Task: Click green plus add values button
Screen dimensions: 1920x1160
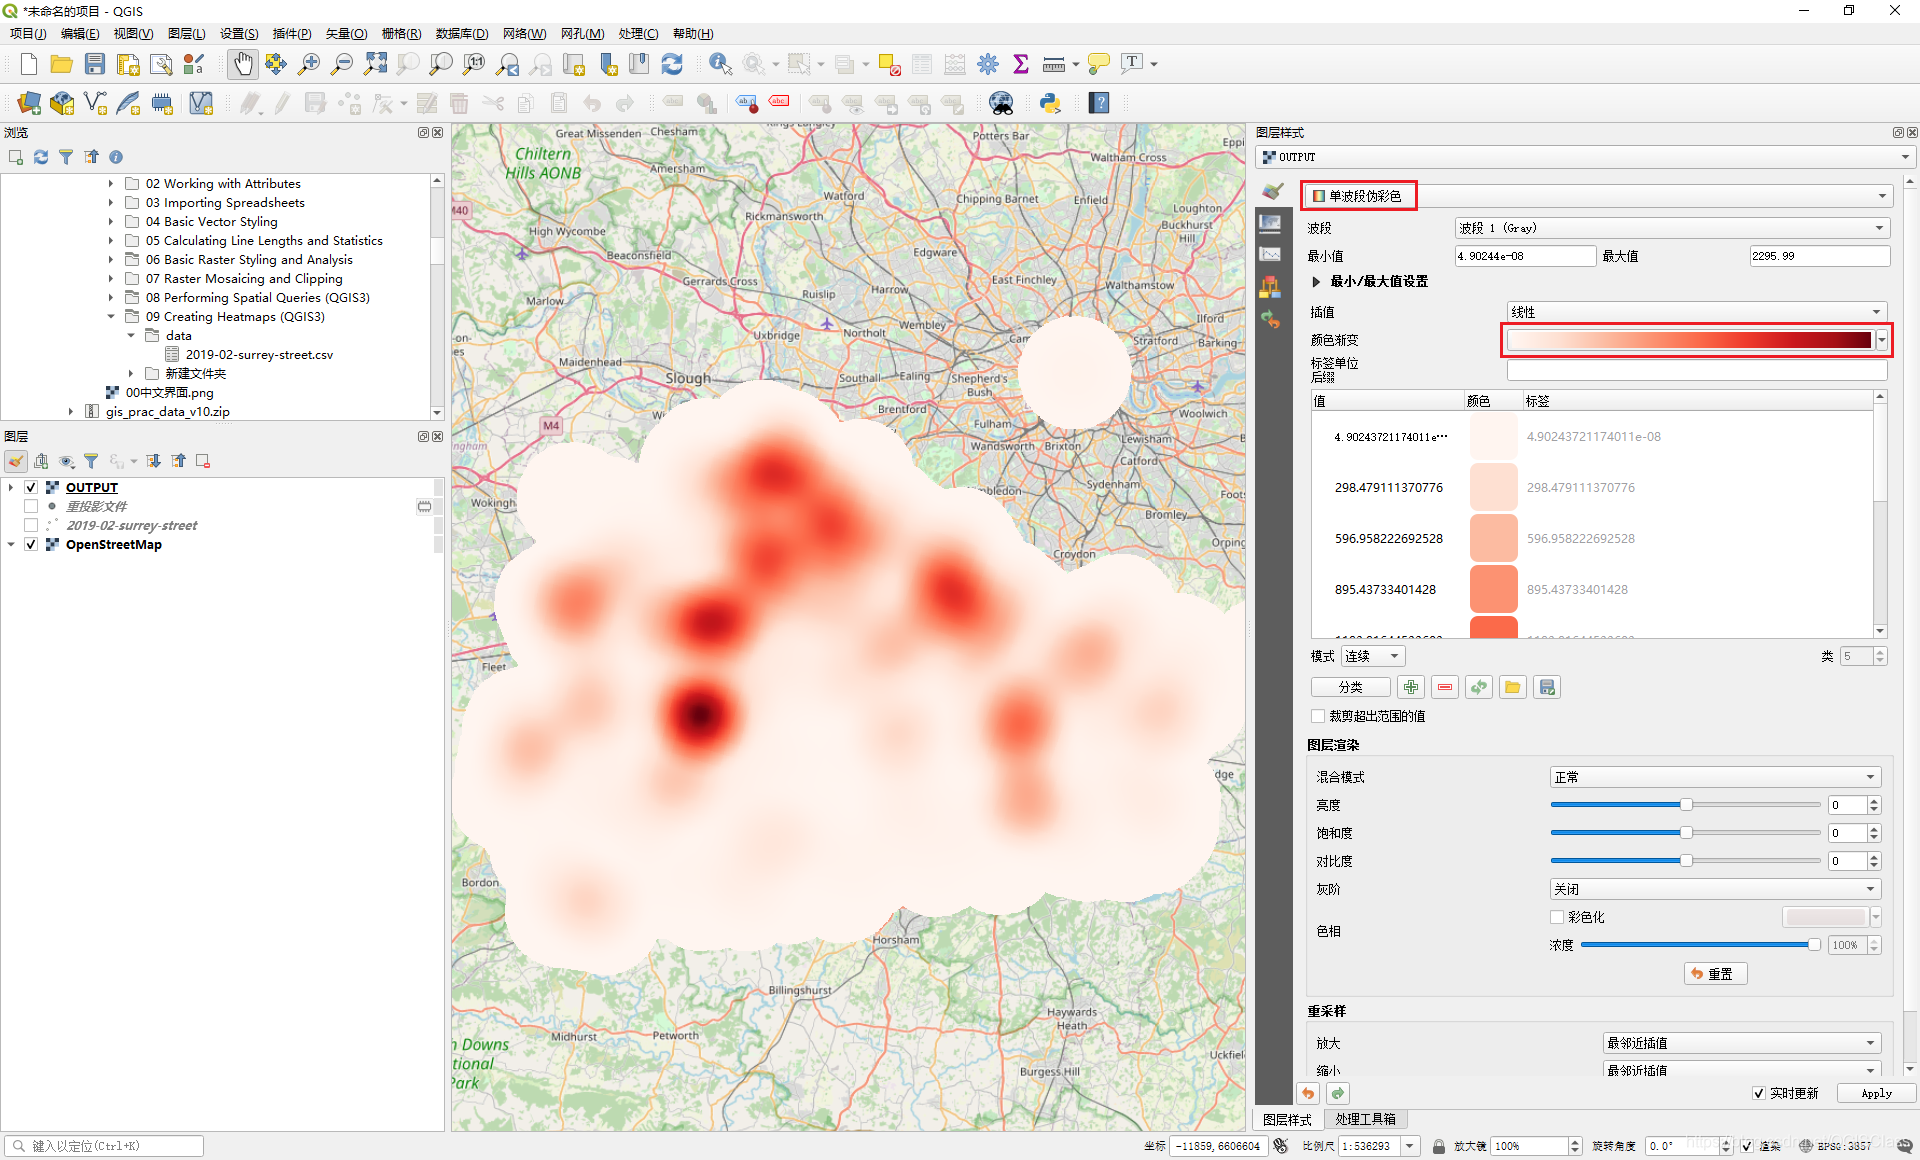Action: [x=1410, y=687]
